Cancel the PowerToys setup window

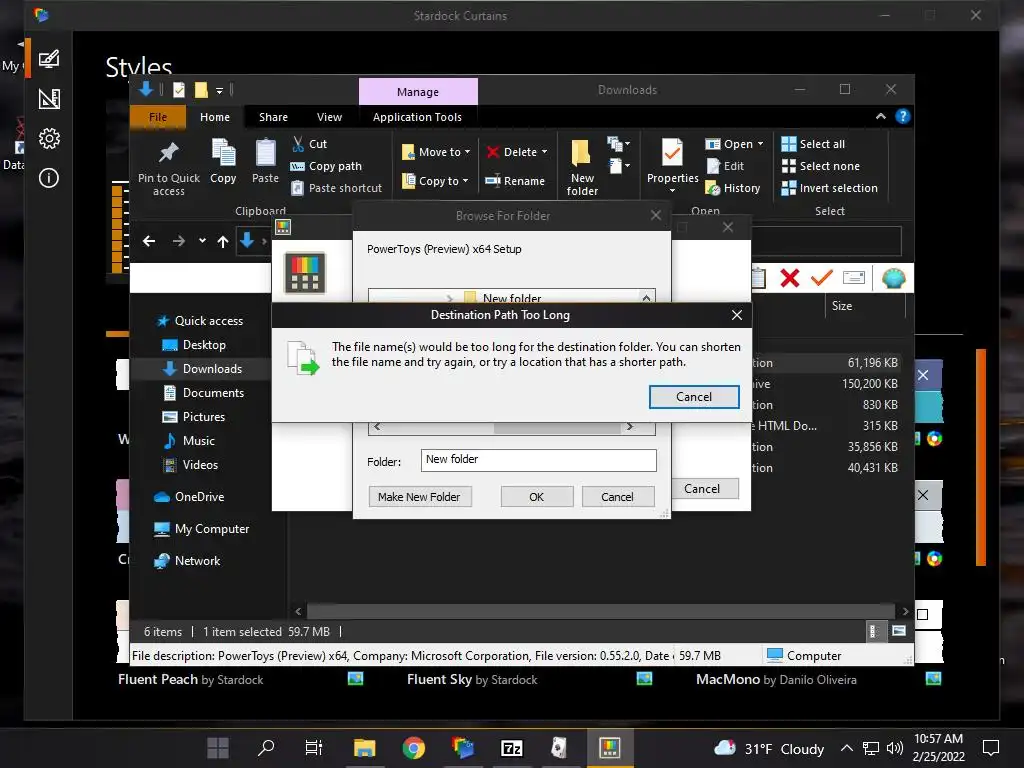point(702,489)
